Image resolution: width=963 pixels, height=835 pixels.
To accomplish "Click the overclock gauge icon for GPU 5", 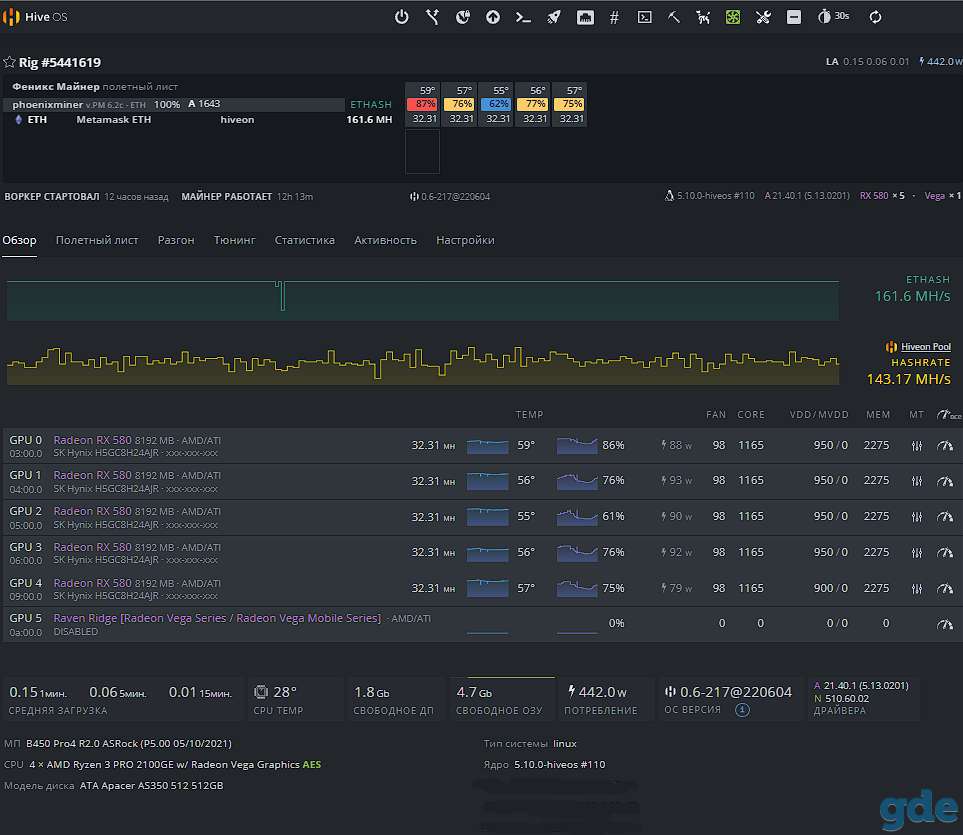I will [945, 624].
